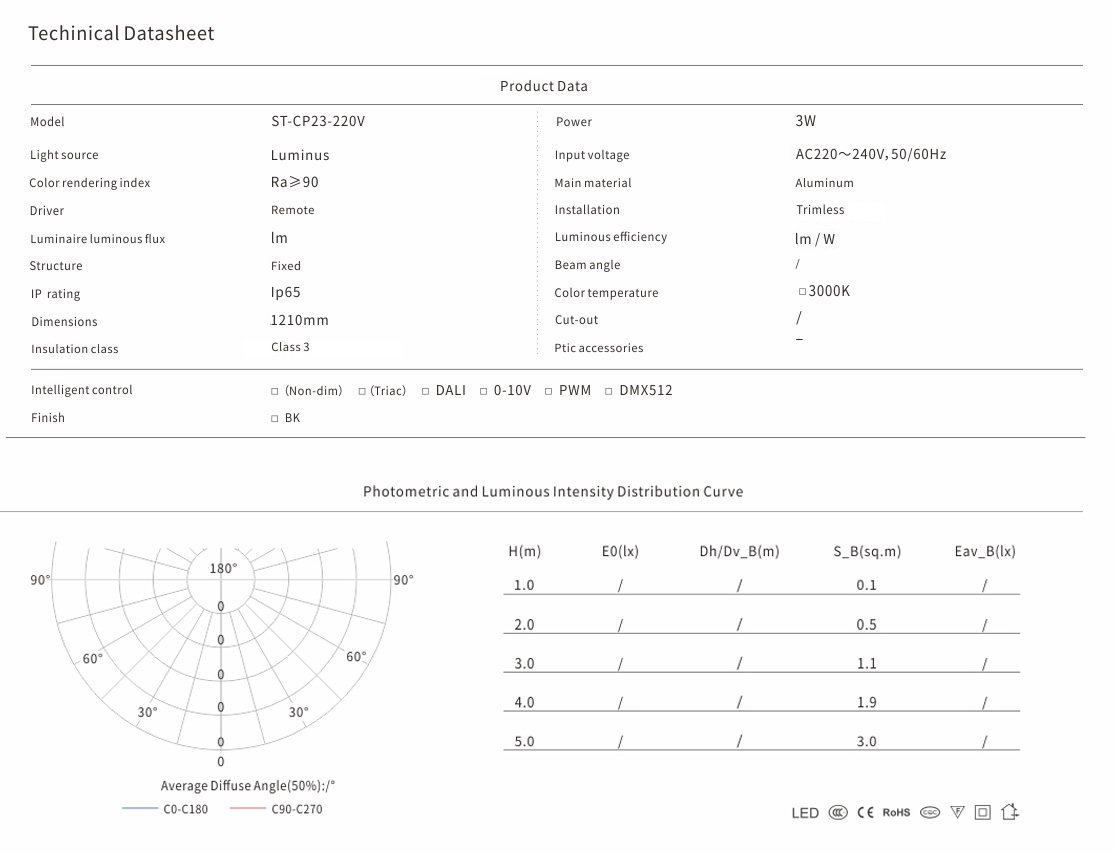Click the LED symbol text
The height and width of the screenshot is (854, 1114).
805,813
